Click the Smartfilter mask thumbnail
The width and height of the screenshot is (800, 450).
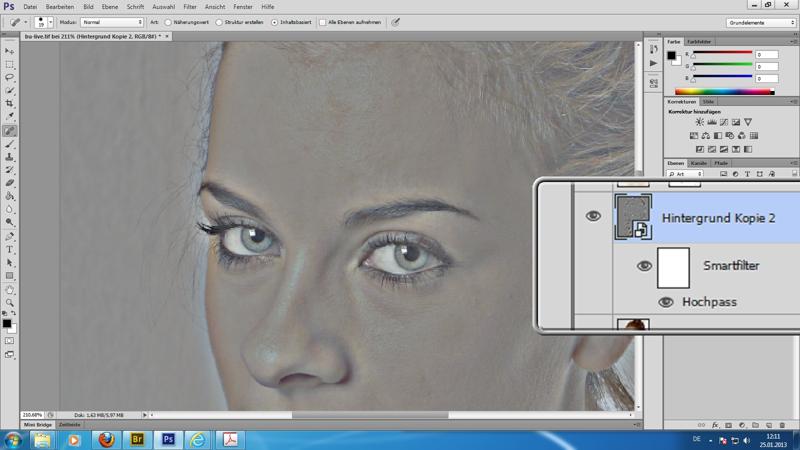(674, 267)
